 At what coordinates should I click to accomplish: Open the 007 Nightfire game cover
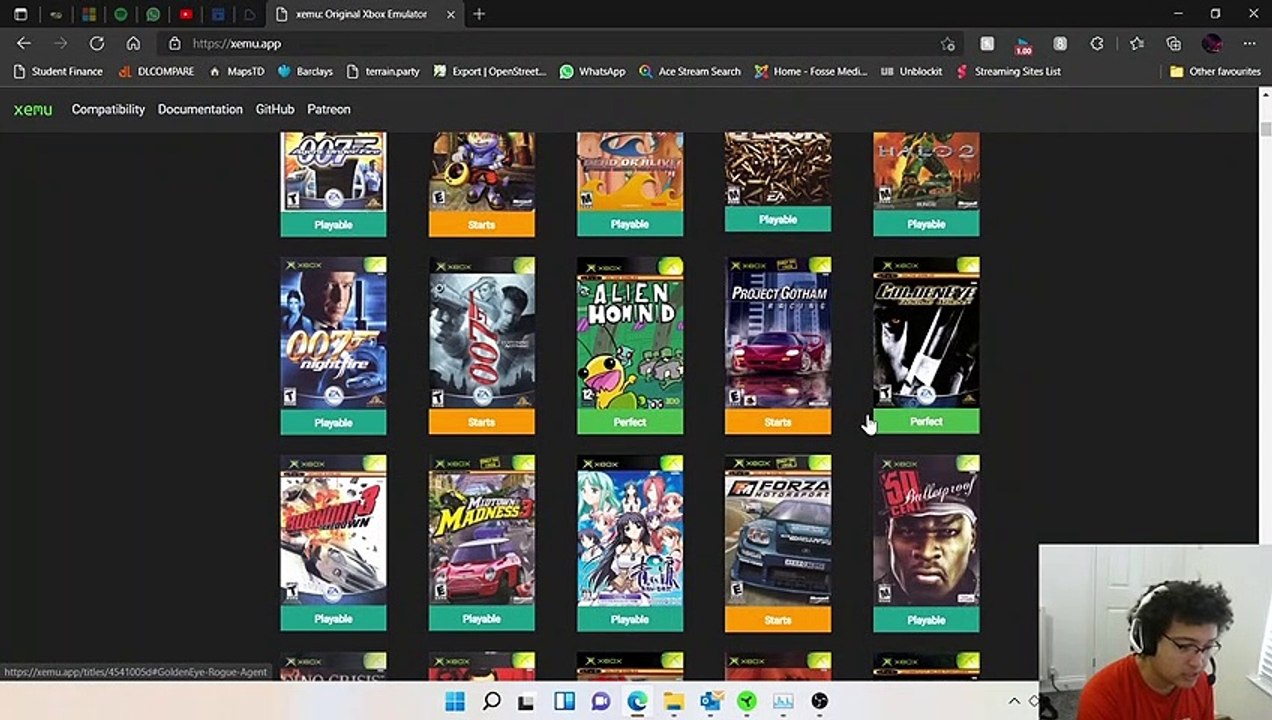click(333, 333)
